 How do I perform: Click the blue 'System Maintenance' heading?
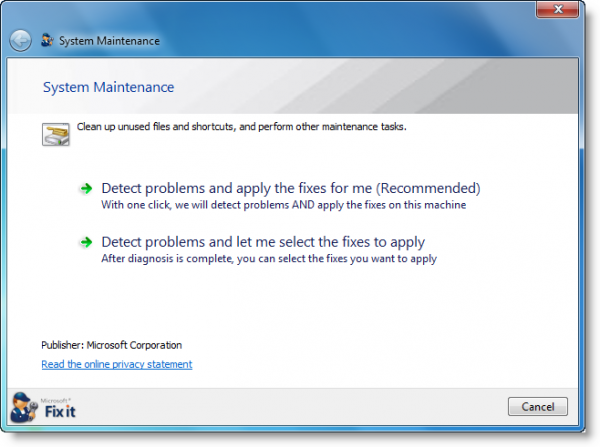pyautogui.click(x=108, y=87)
